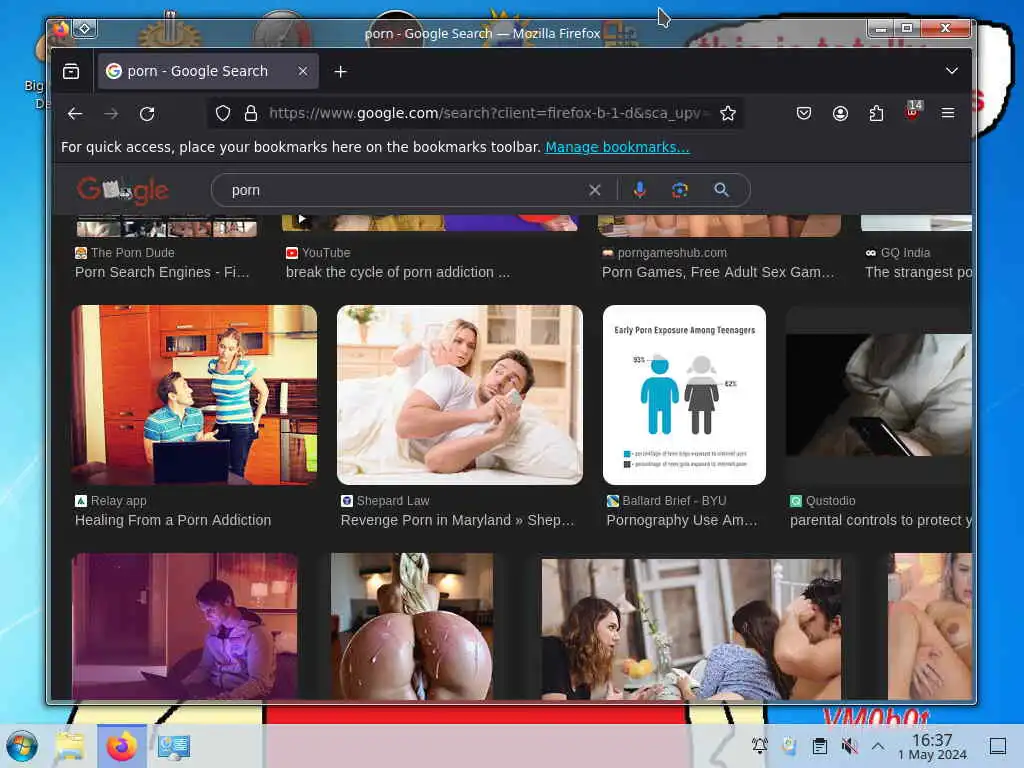Go forward one page

[x=111, y=114]
